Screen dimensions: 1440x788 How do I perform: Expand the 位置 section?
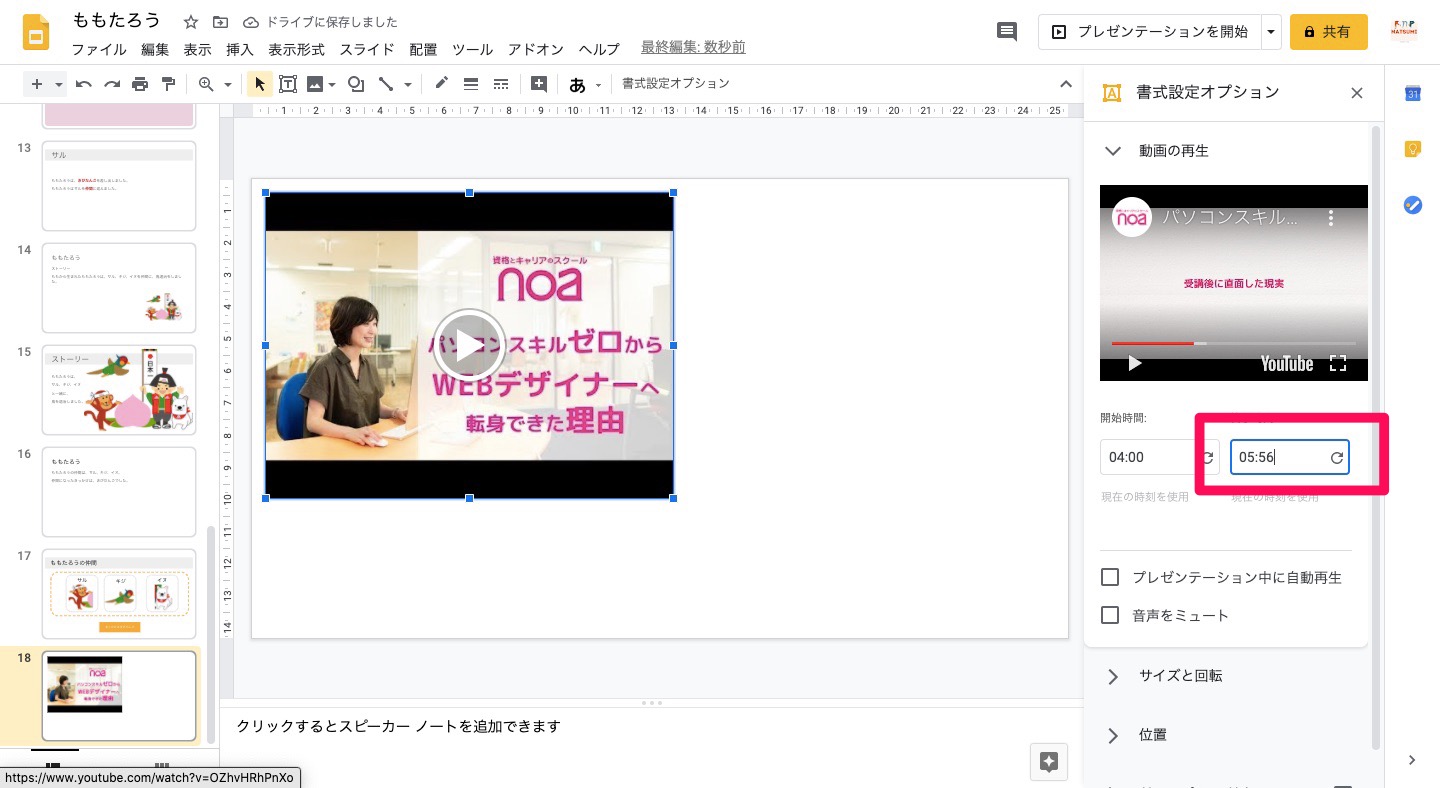1112,735
